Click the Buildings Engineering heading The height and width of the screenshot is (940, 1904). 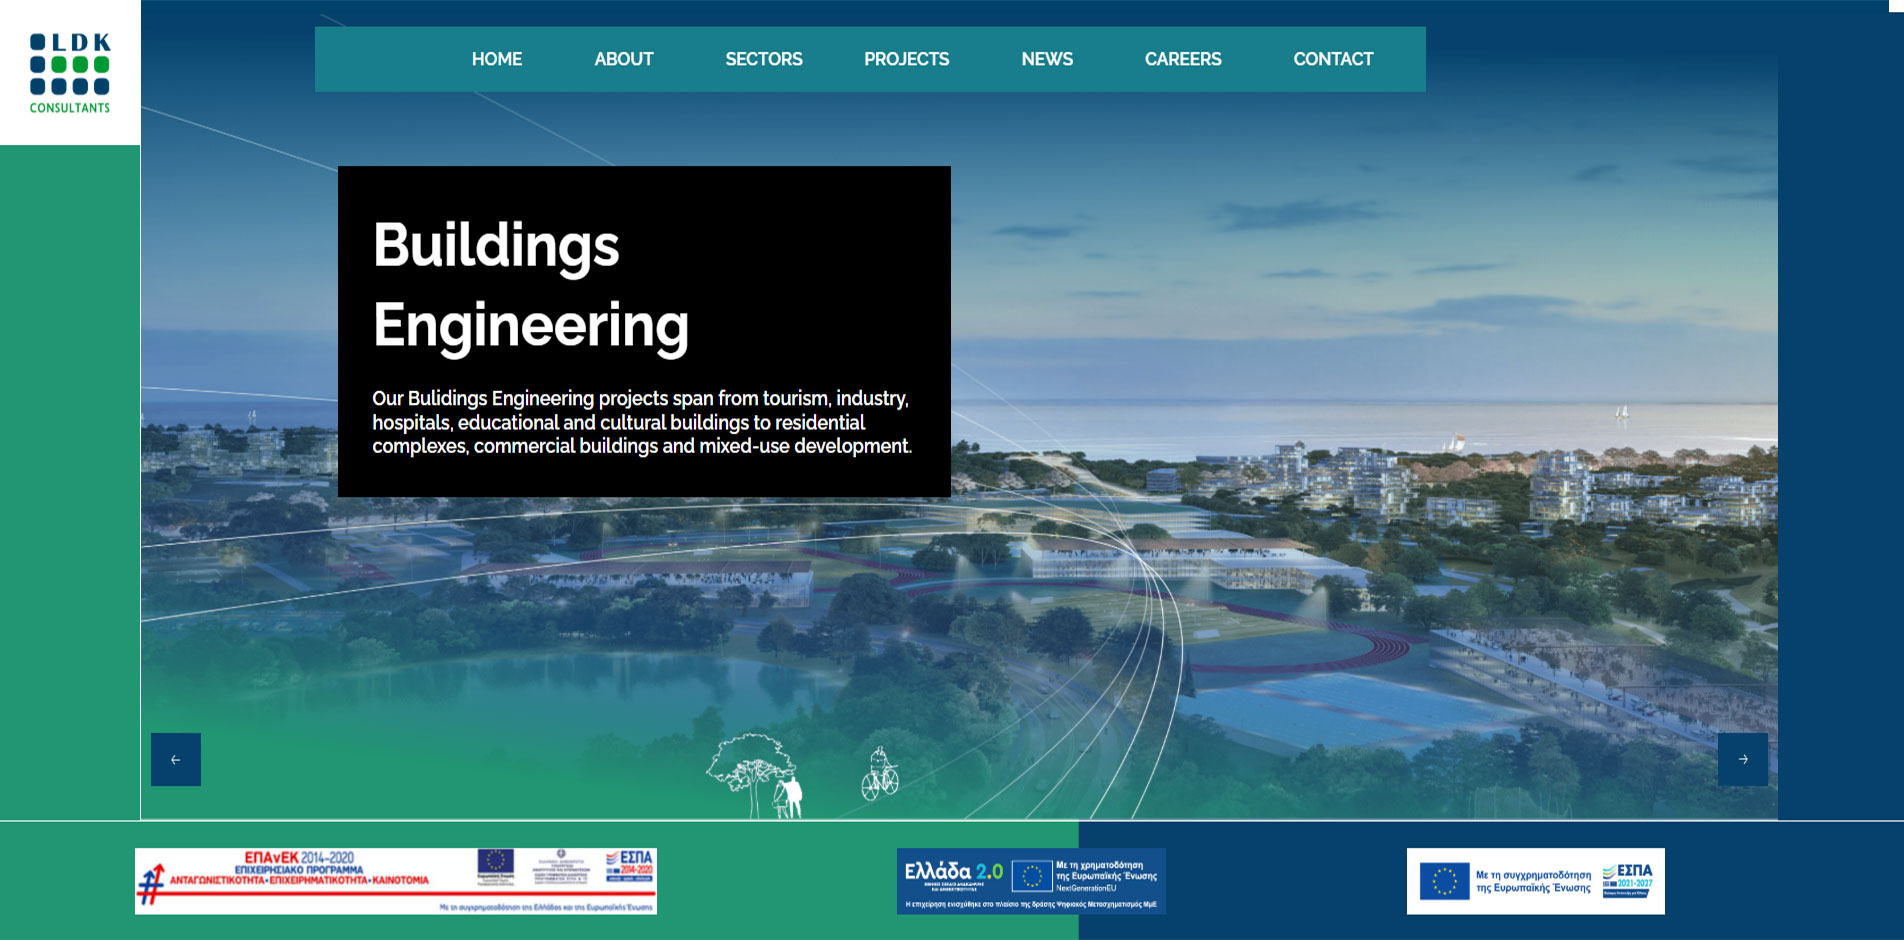click(530, 285)
